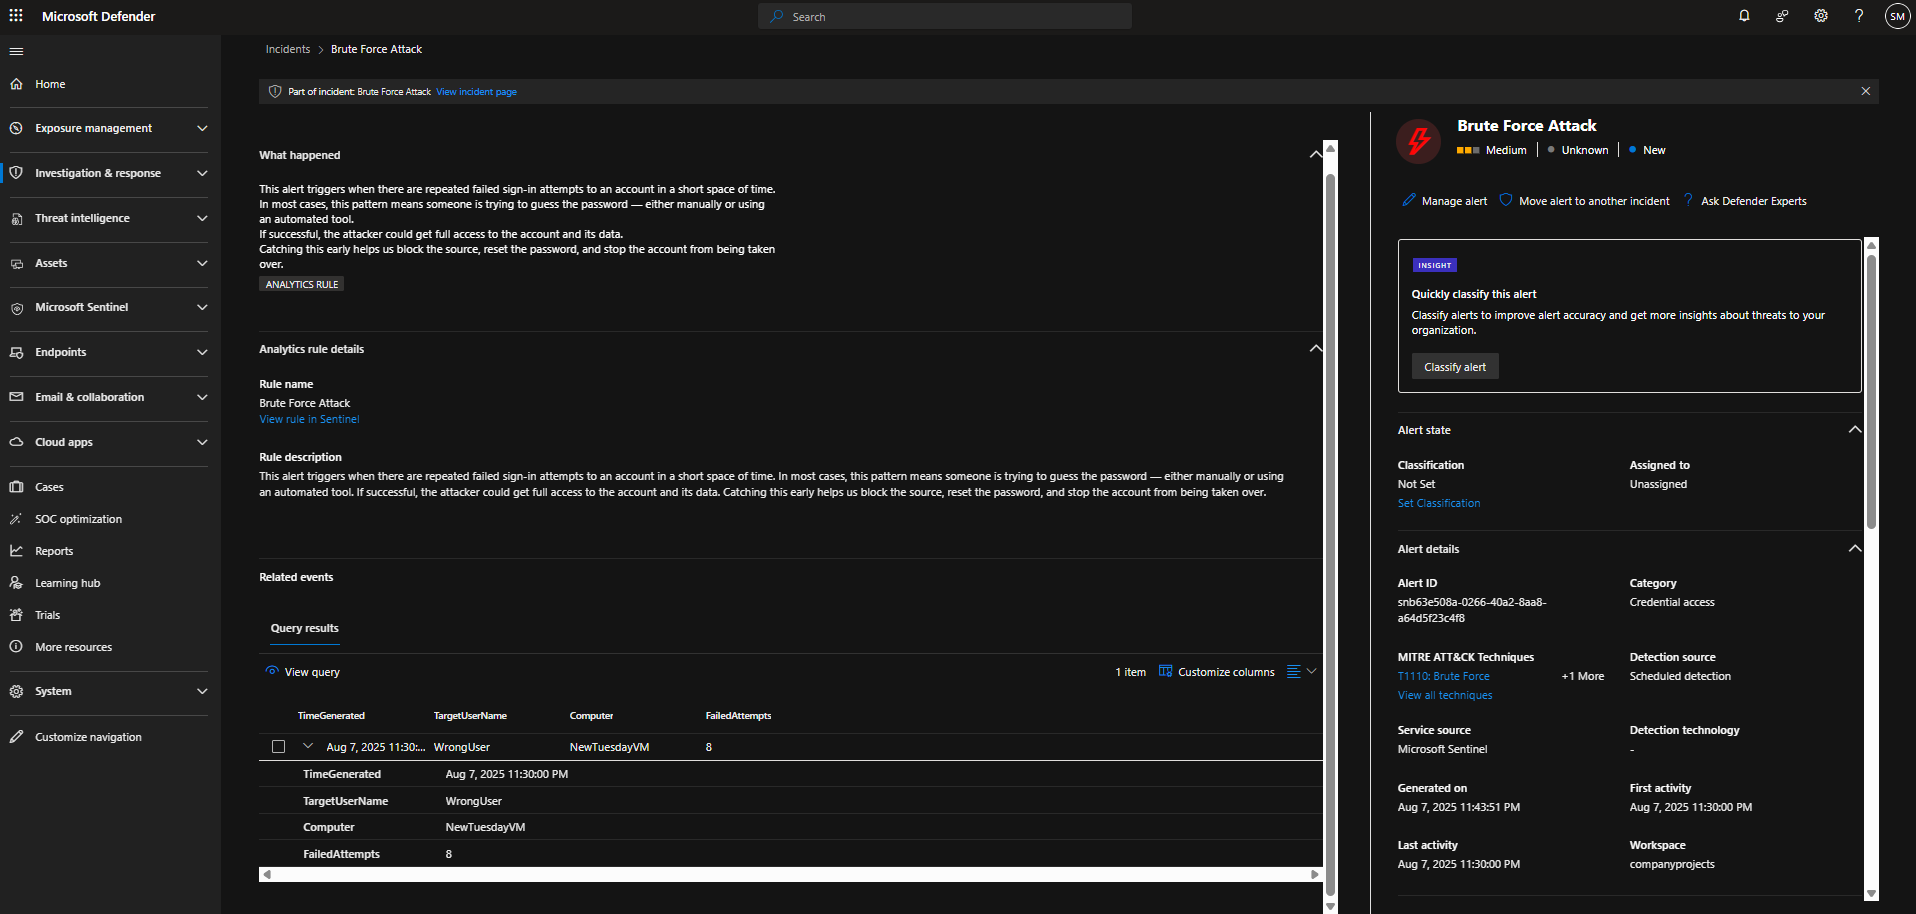The height and width of the screenshot is (914, 1916).
Task: Navigate to Incidents breadcrumb
Action: (288, 49)
